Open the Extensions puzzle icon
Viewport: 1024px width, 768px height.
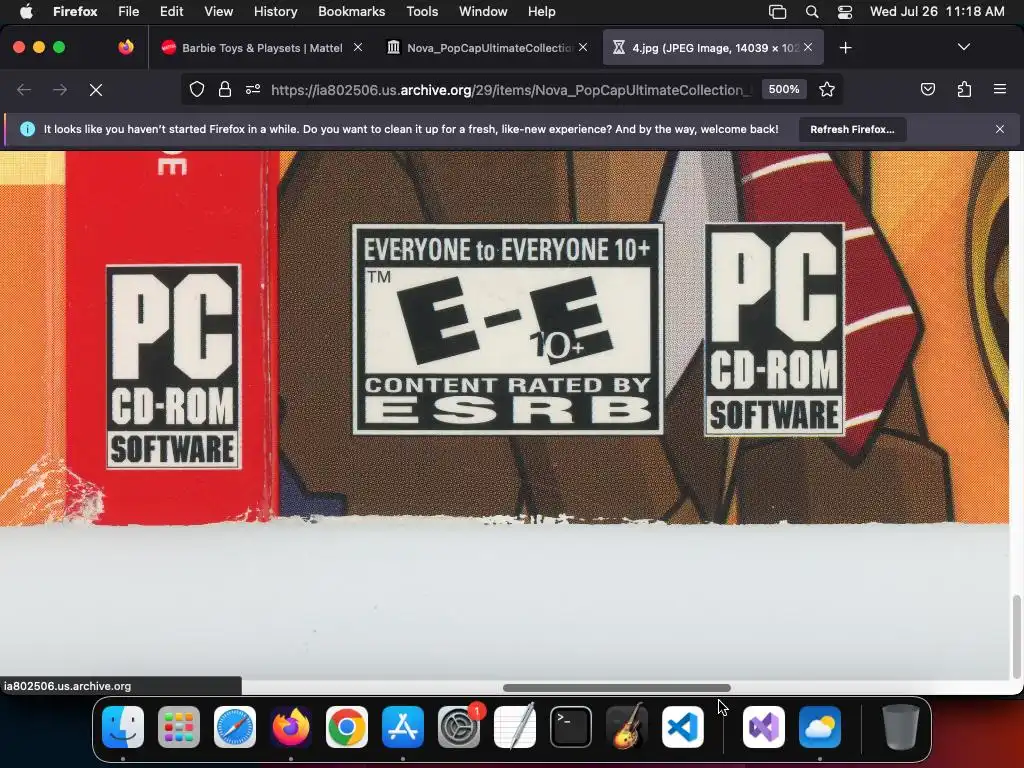pos(964,89)
